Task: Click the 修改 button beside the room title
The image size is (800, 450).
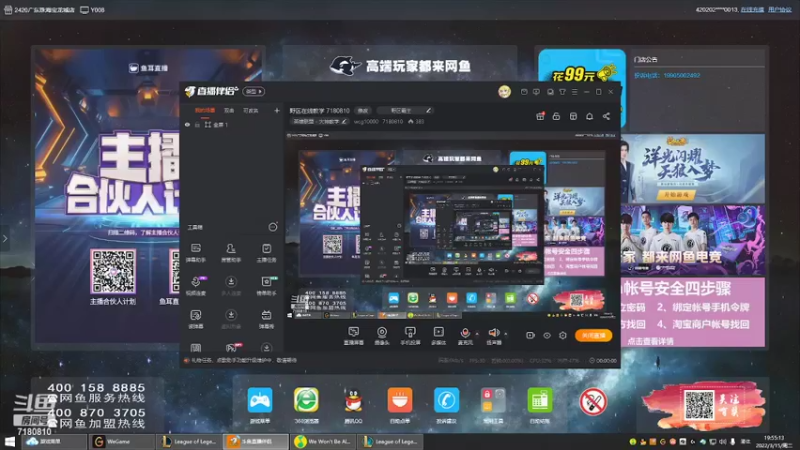Action: pyautogui.click(x=363, y=110)
